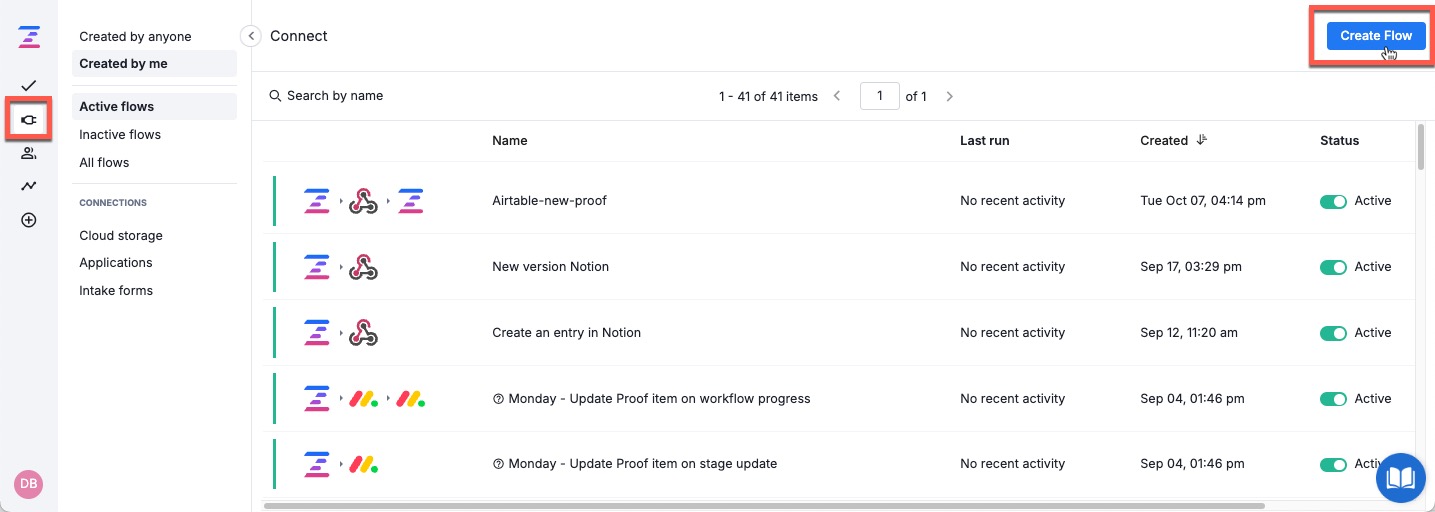The height and width of the screenshot is (512, 1435).
Task: Click the Create Flow button
Action: pyautogui.click(x=1375, y=36)
